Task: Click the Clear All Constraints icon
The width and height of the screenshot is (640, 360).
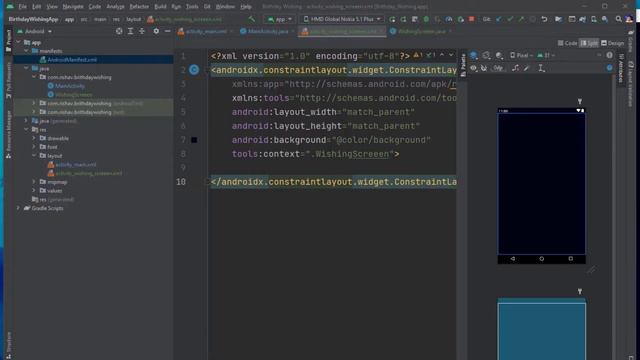Action: 516,68
